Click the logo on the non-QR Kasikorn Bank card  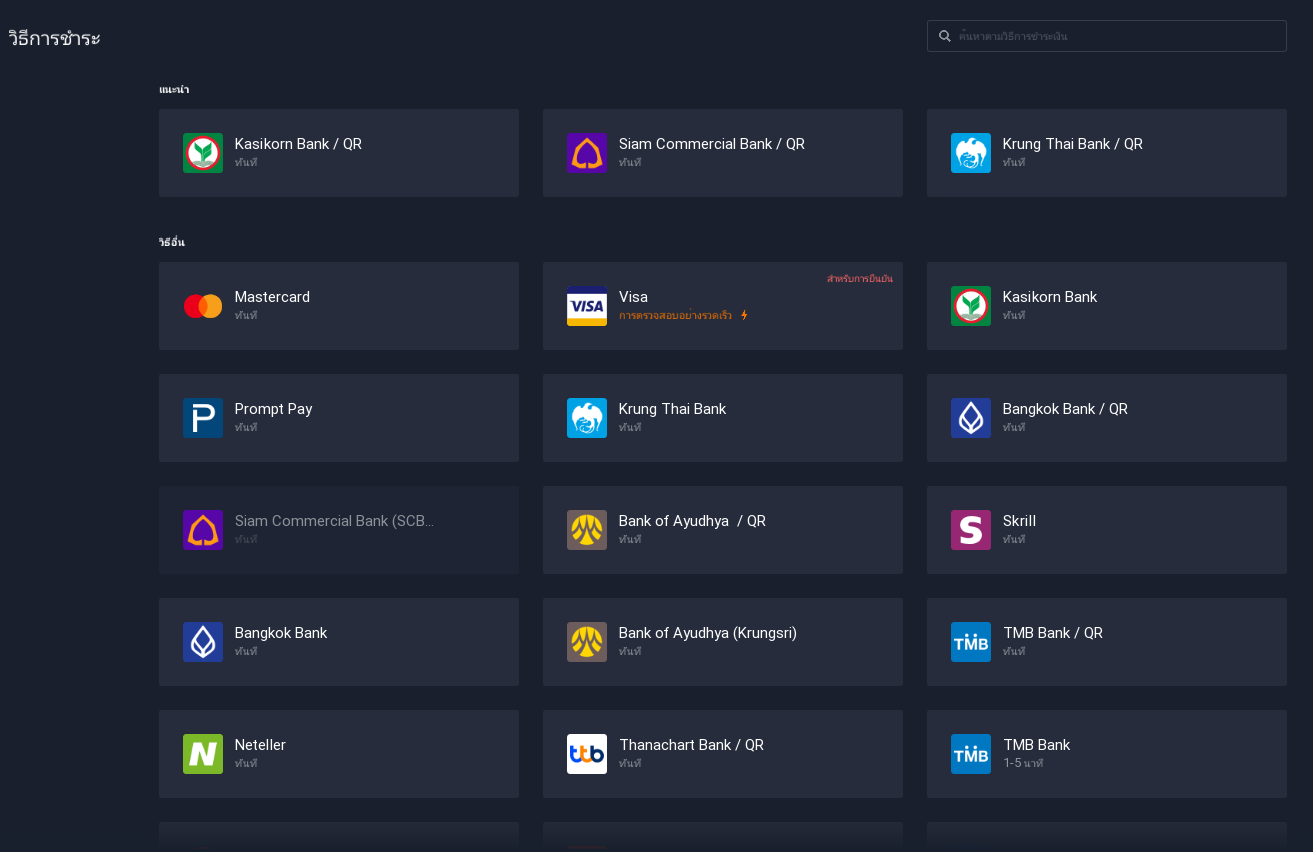(x=971, y=306)
